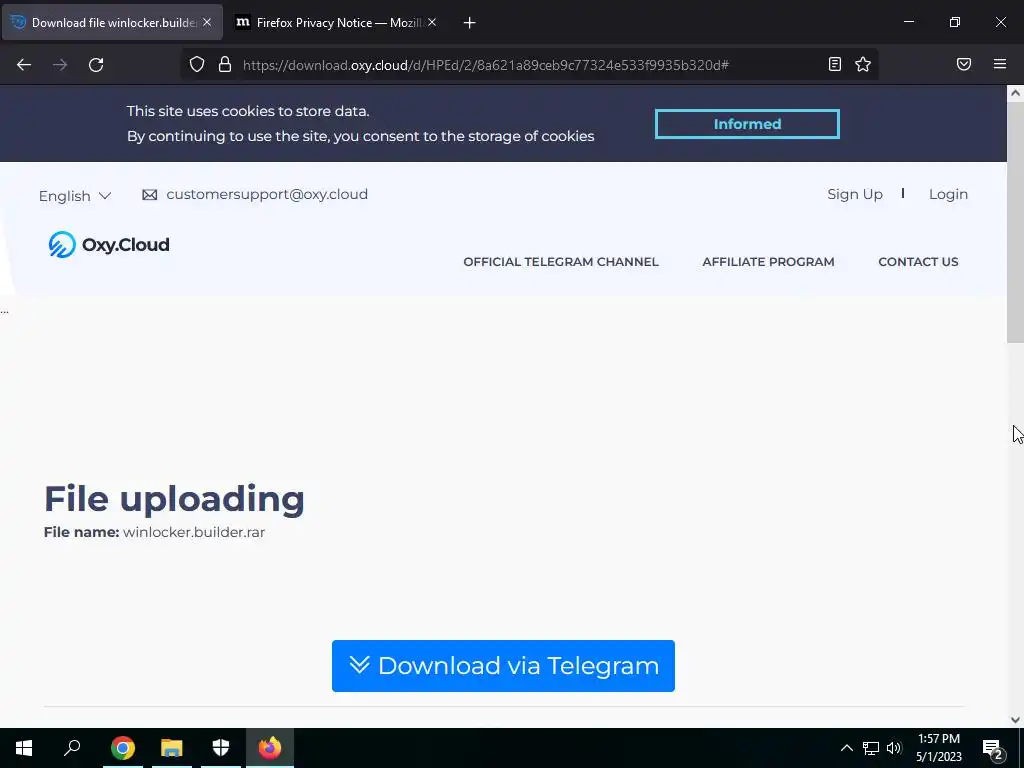Click the page scrollbar up arrow
This screenshot has height=768, width=1024.
point(1015,93)
